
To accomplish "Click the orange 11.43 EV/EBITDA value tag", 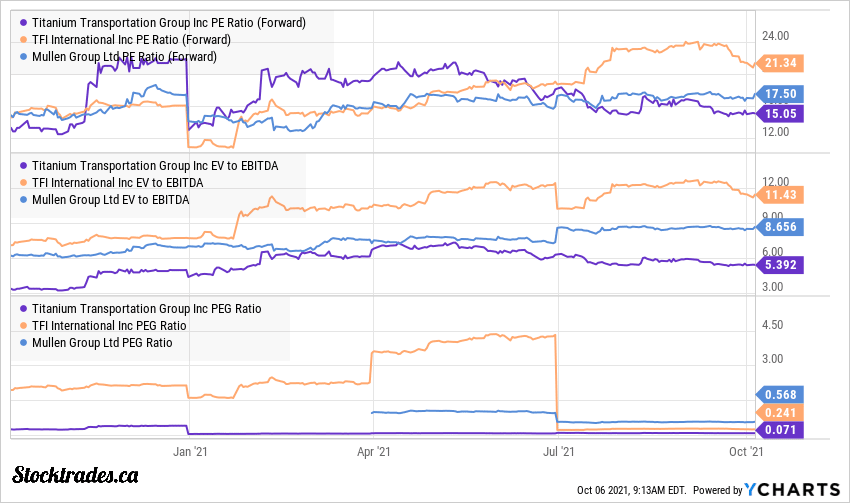I will [x=785, y=194].
